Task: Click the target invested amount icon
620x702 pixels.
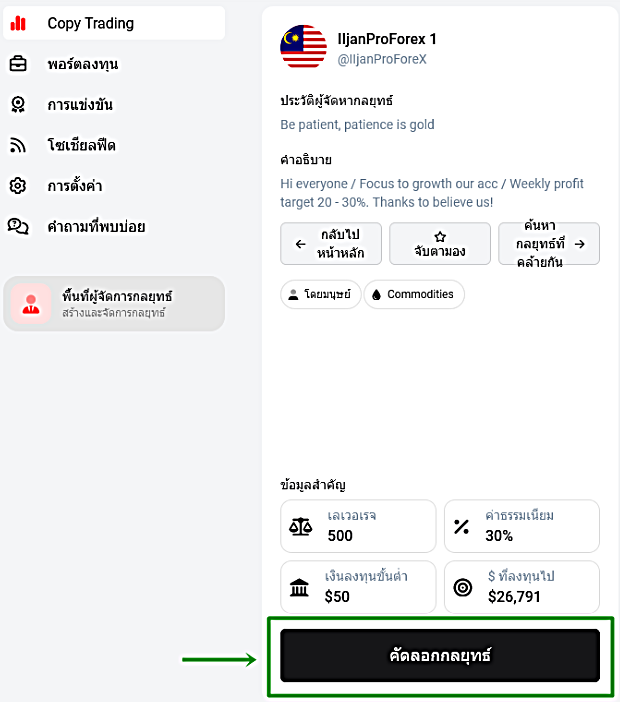Action: point(463,587)
